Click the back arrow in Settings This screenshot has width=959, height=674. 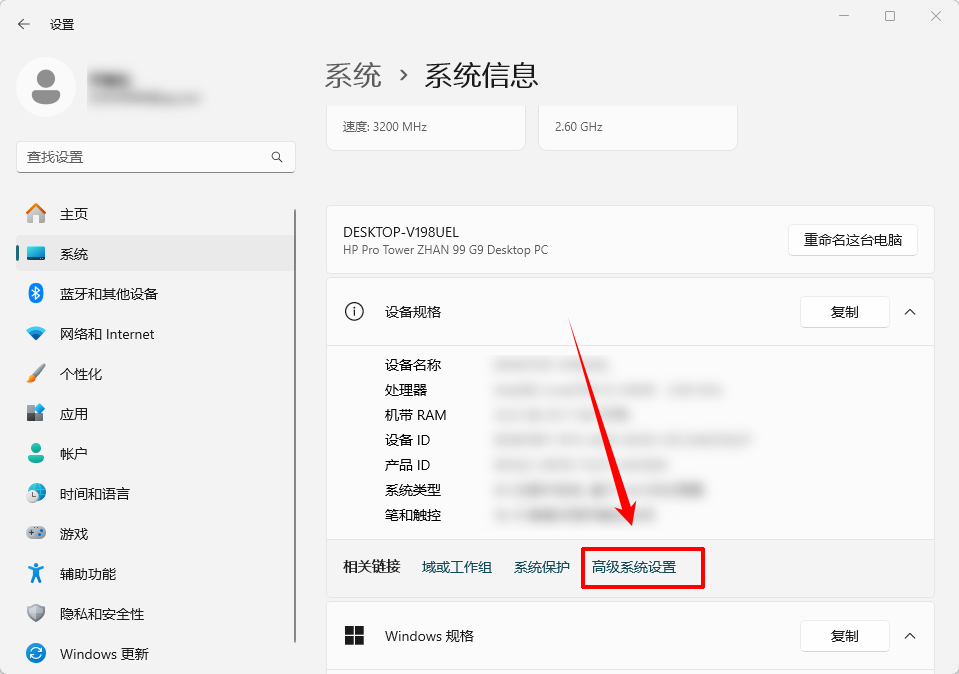[24, 24]
